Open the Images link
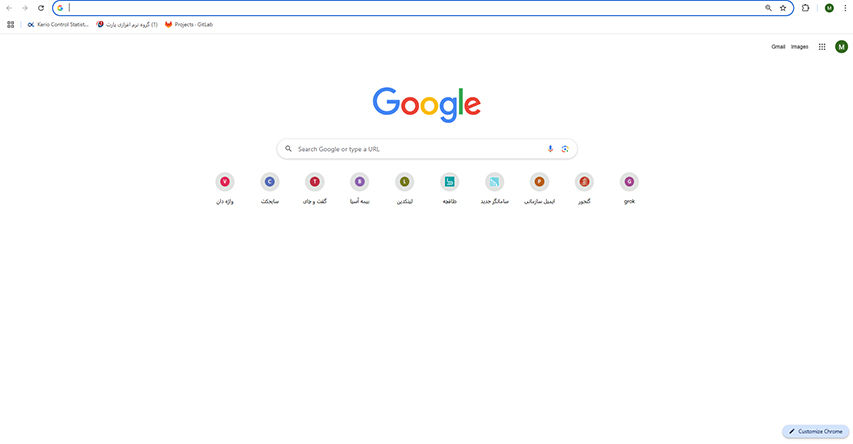 pyautogui.click(x=799, y=47)
